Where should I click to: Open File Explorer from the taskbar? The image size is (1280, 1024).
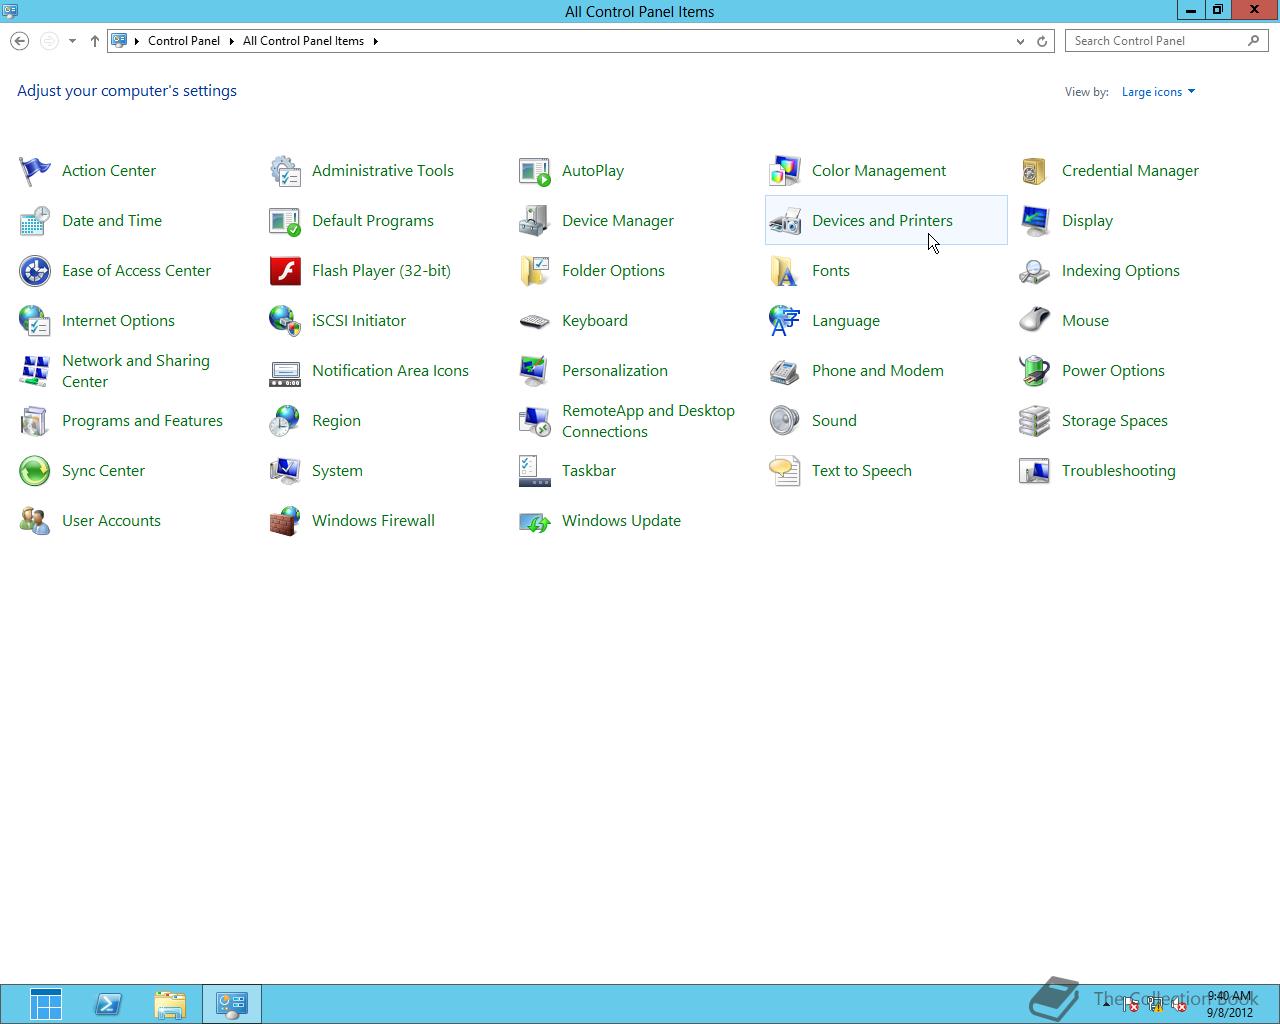170,1004
